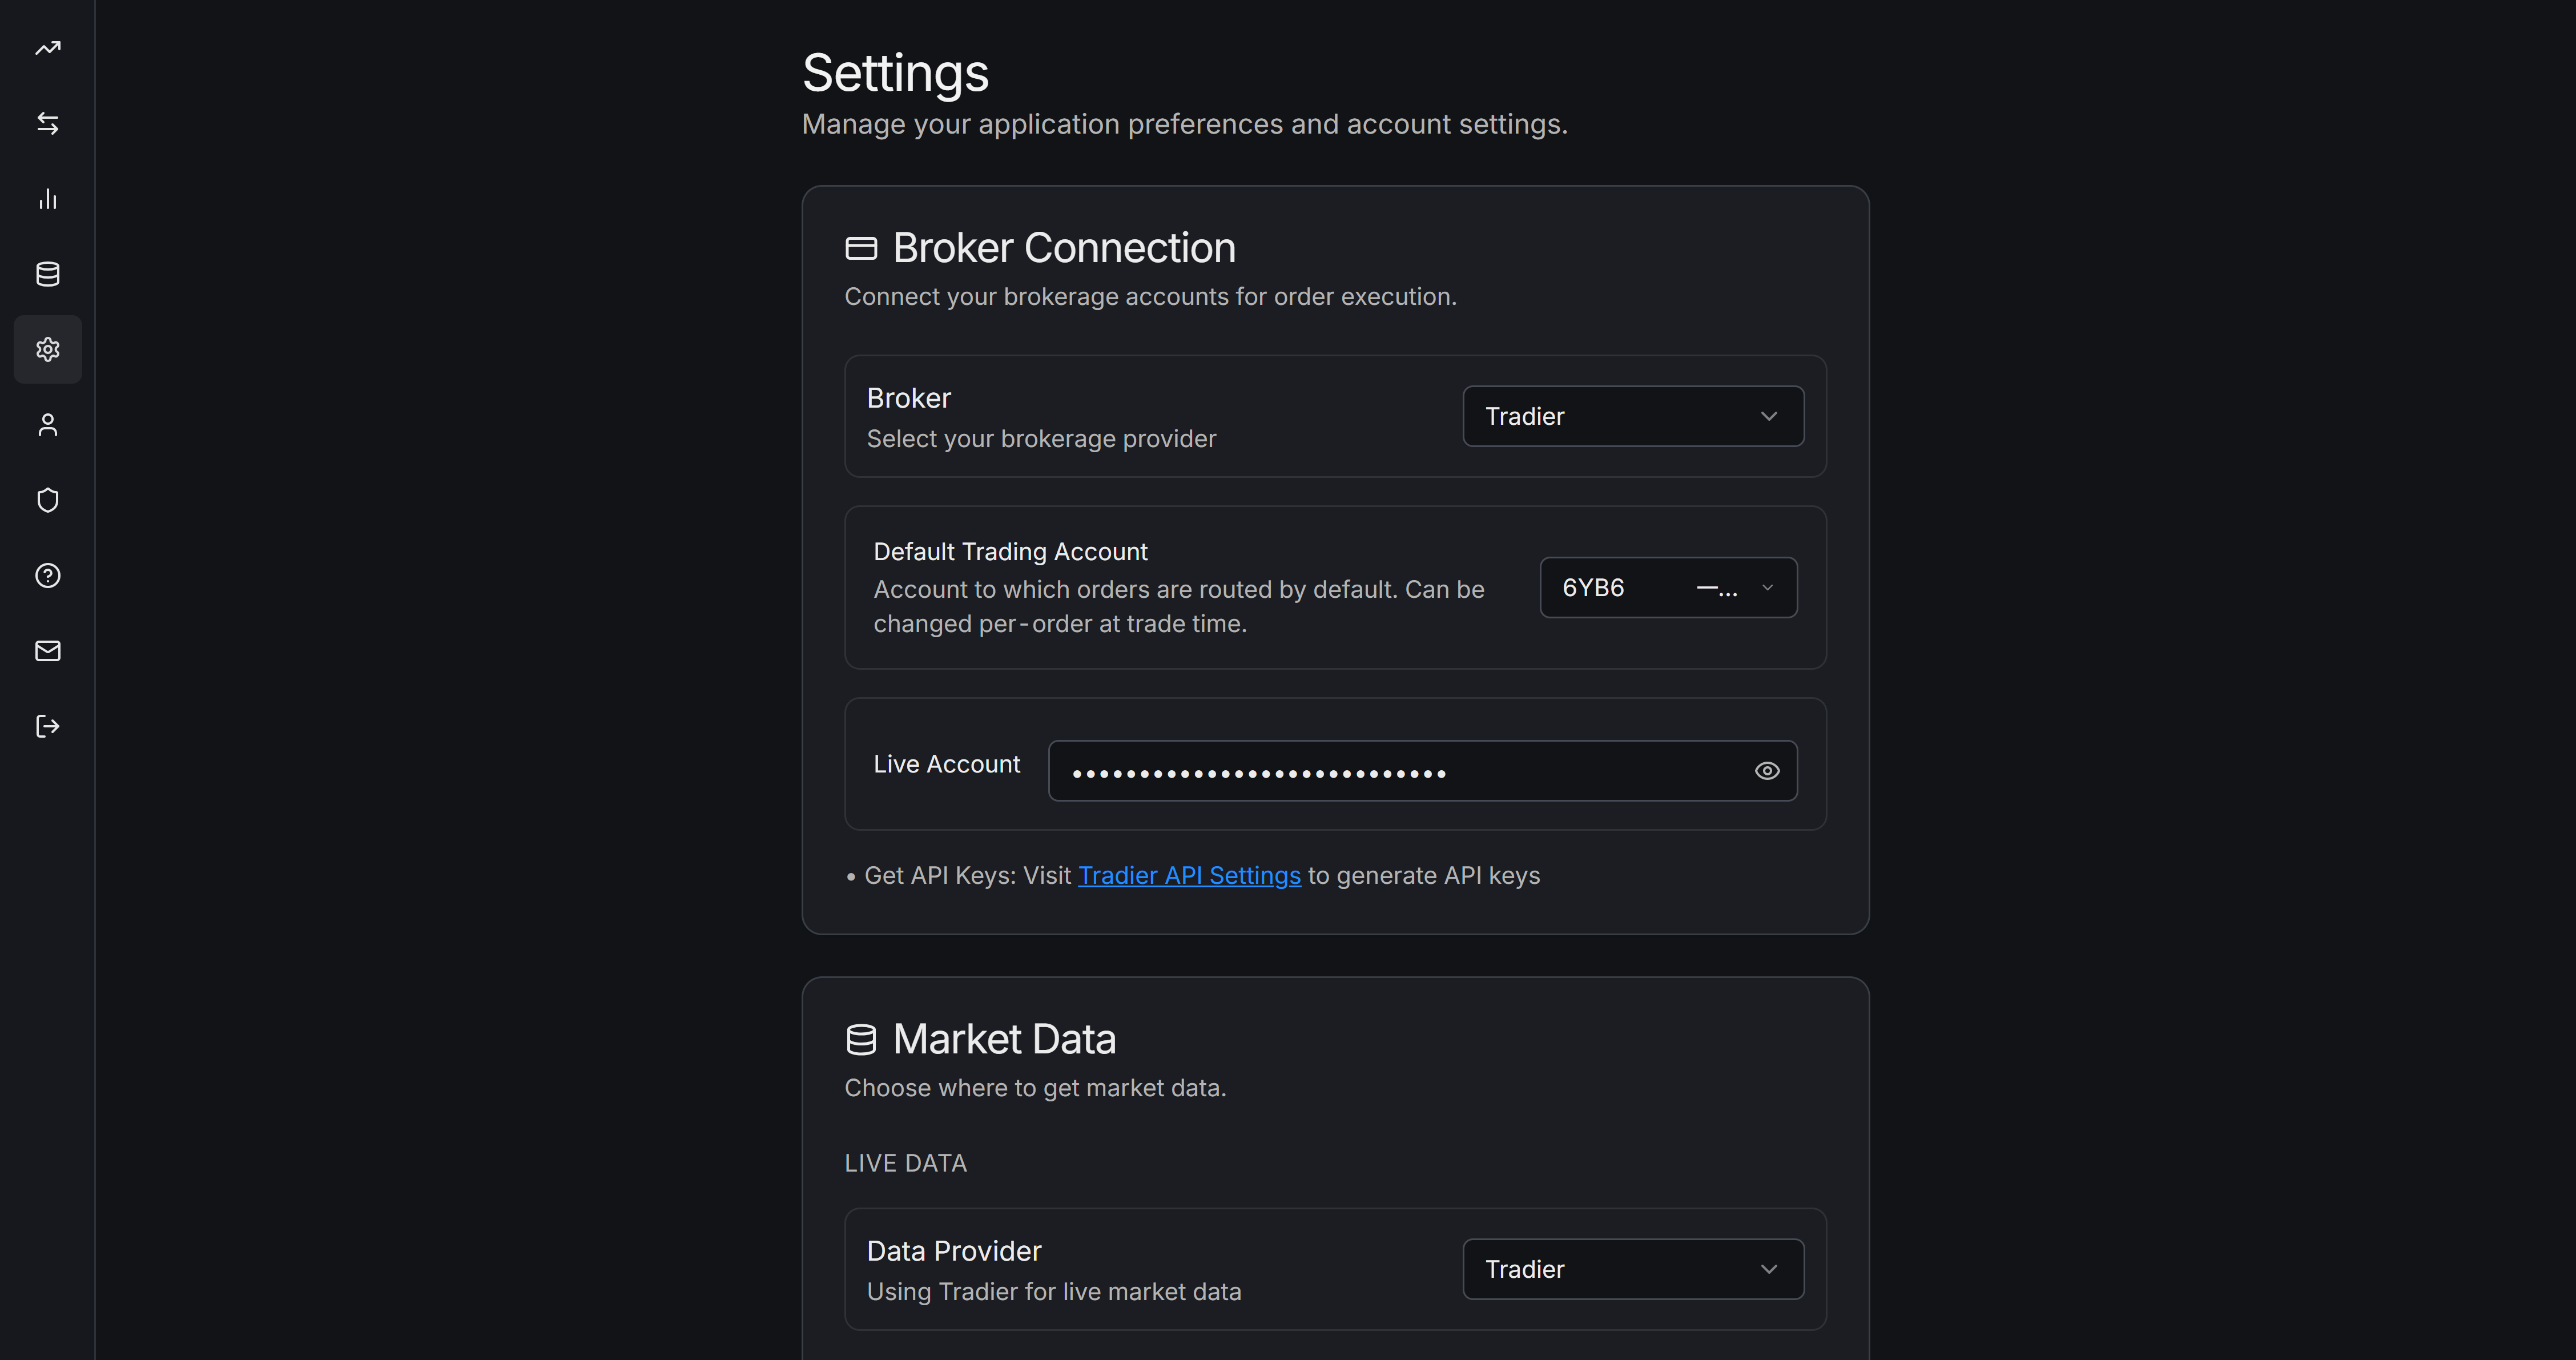Screen dimensions: 2576x1360
Task: Open the Data Provider dropdown showing Tradier
Action: point(1633,1269)
